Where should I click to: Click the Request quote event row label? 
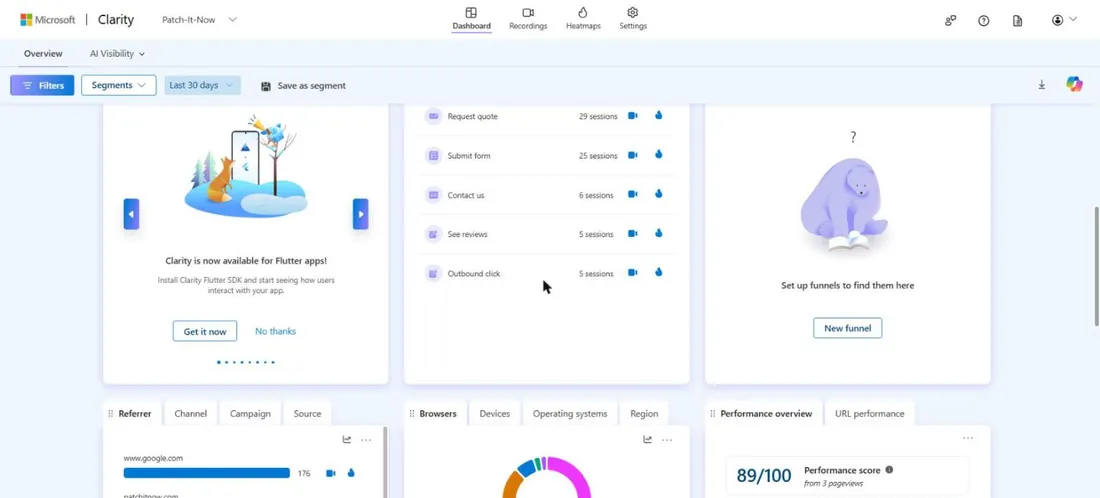[x=472, y=116]
